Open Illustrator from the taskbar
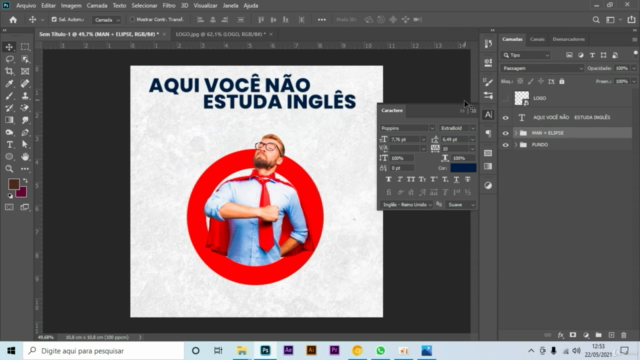This screenshot has width=640, height=360. pyautogui.click(x=311, y=351)
